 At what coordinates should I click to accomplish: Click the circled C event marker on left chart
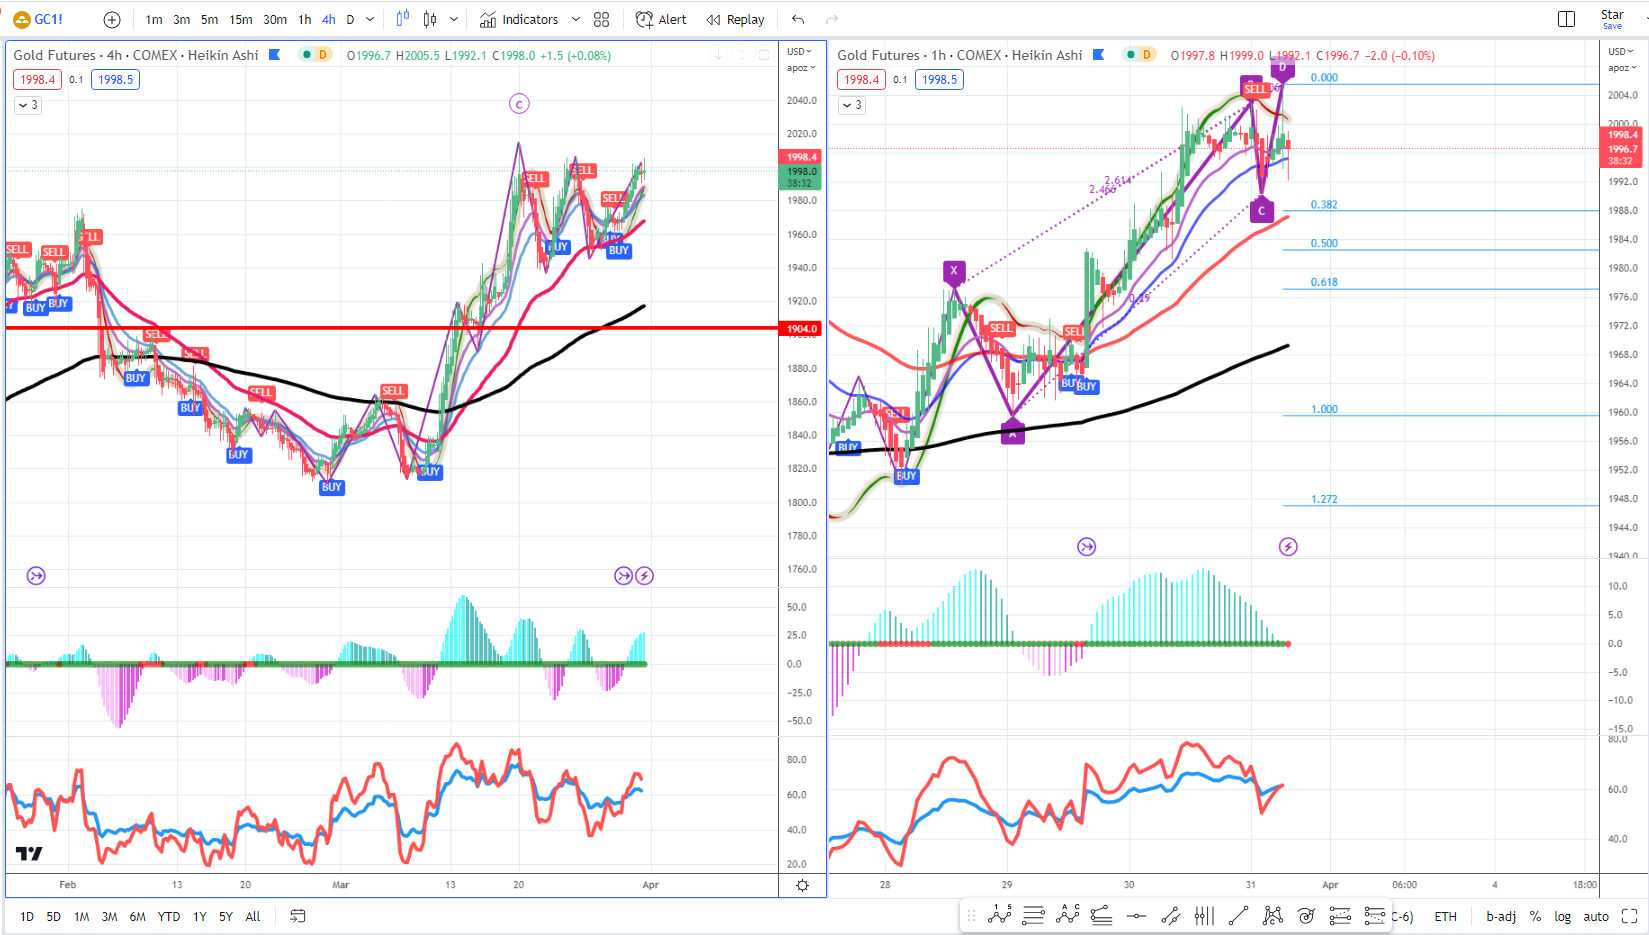point(518,104)
